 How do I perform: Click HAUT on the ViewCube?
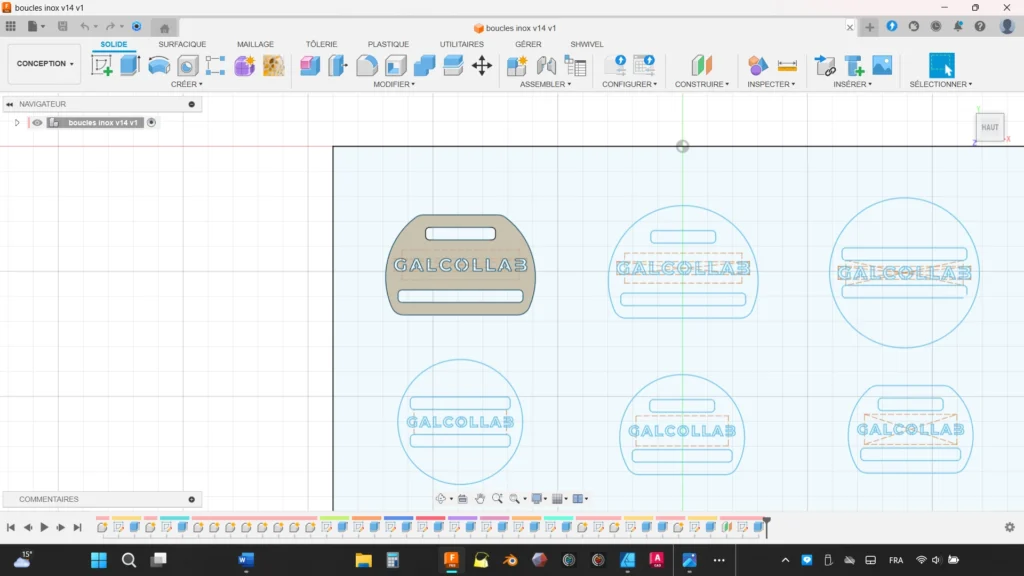click(990, 127)
